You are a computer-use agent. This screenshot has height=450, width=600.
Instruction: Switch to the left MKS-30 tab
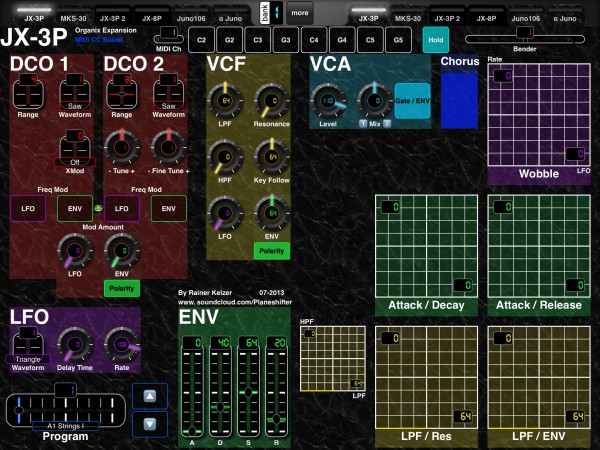(73, 15)
